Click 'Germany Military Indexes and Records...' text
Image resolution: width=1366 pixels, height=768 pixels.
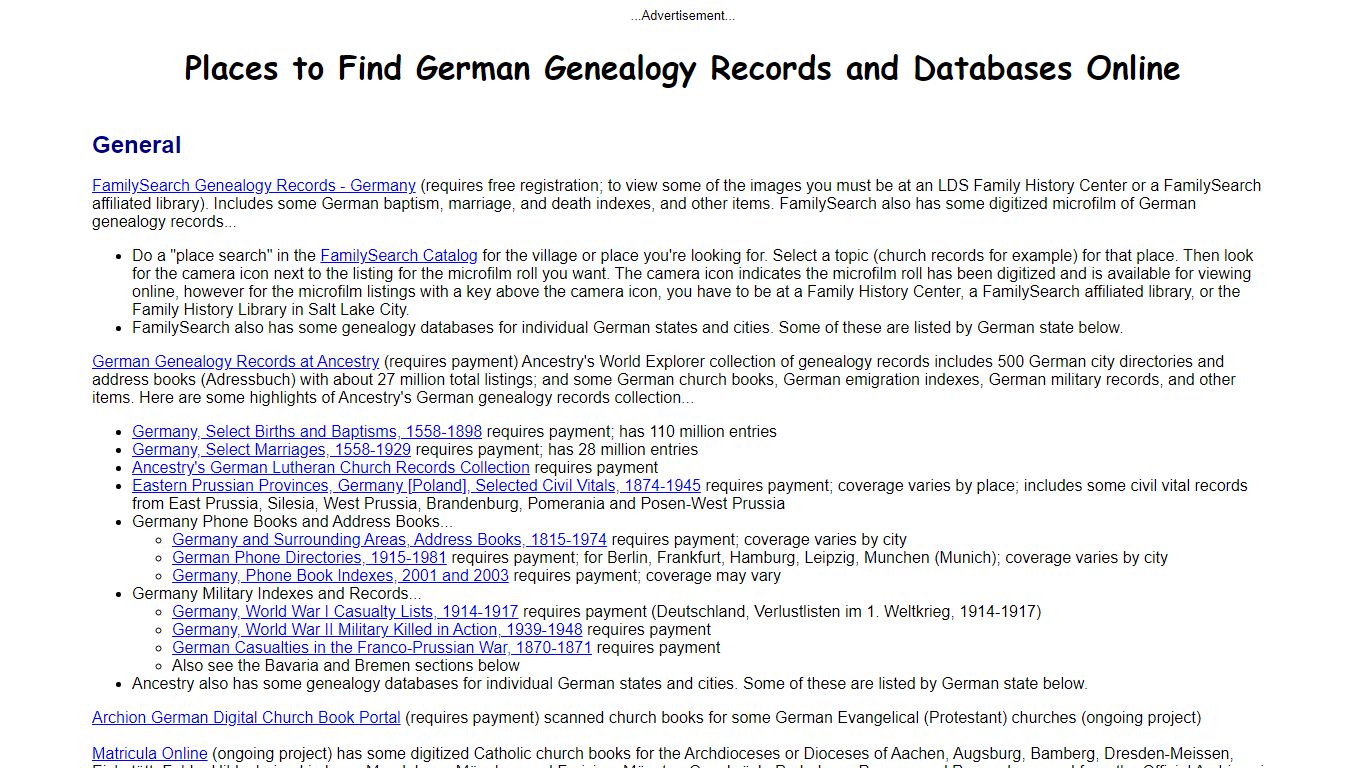pos(277,594)
